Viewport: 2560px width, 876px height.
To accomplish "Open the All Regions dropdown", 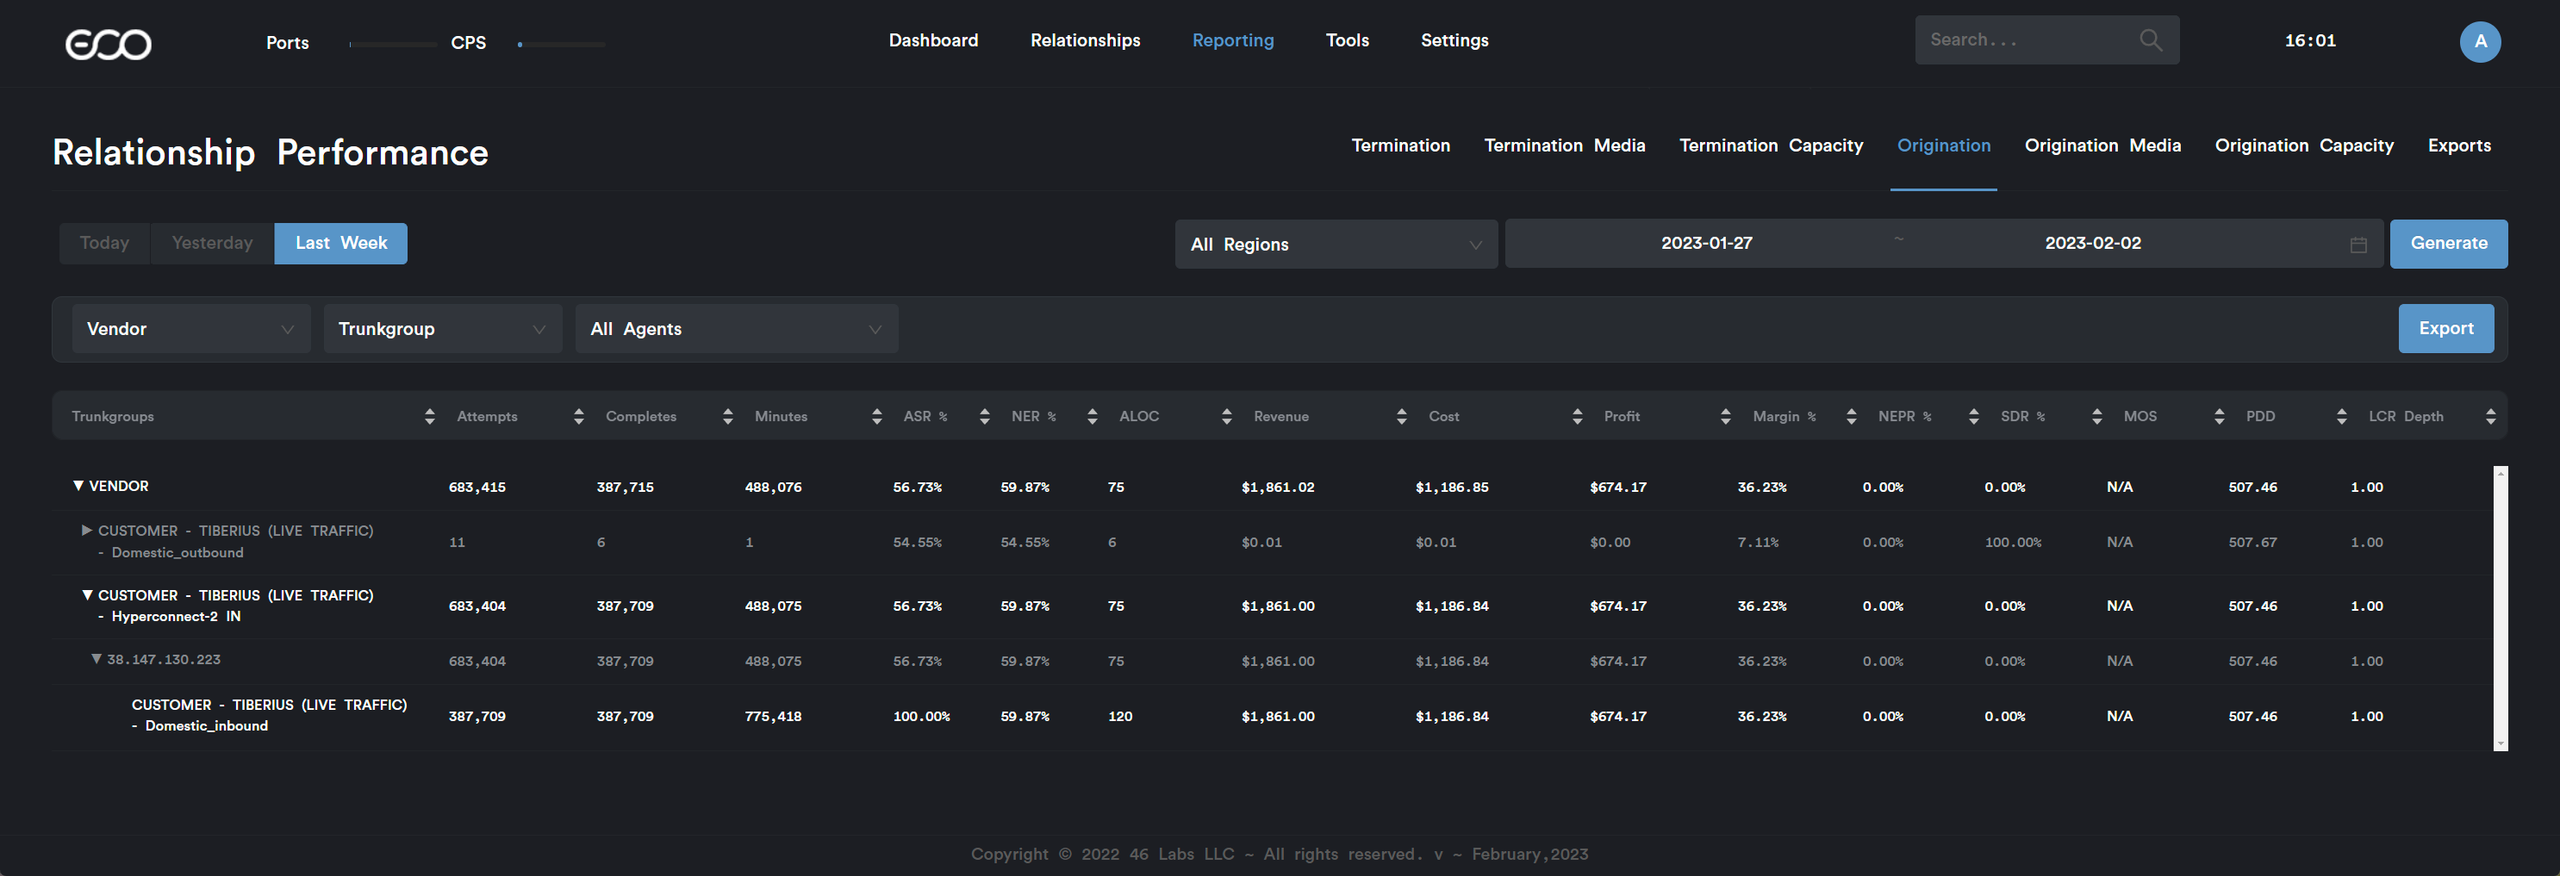I will [x=1336, y=244].
